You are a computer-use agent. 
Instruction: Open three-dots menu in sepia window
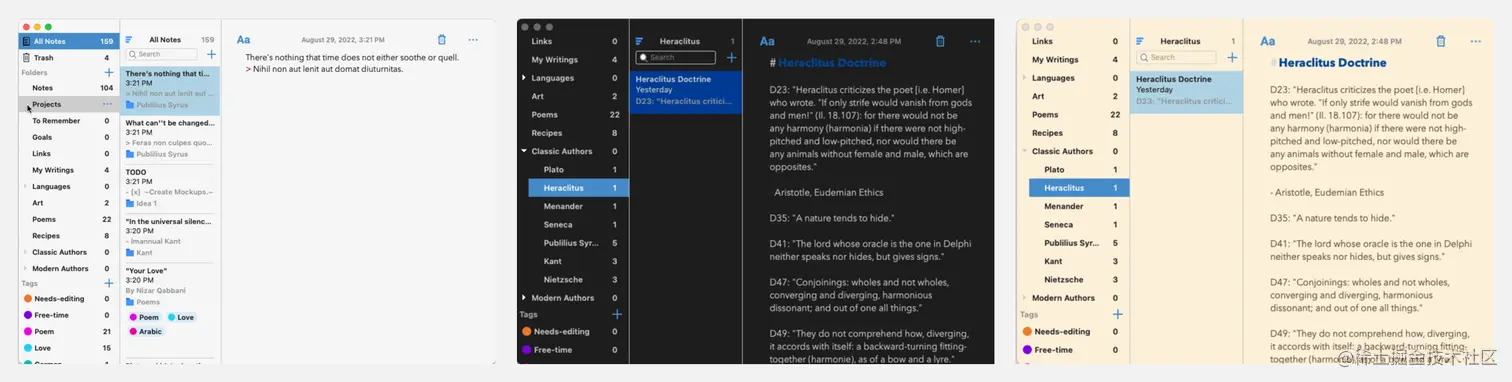click(1476, 41)
